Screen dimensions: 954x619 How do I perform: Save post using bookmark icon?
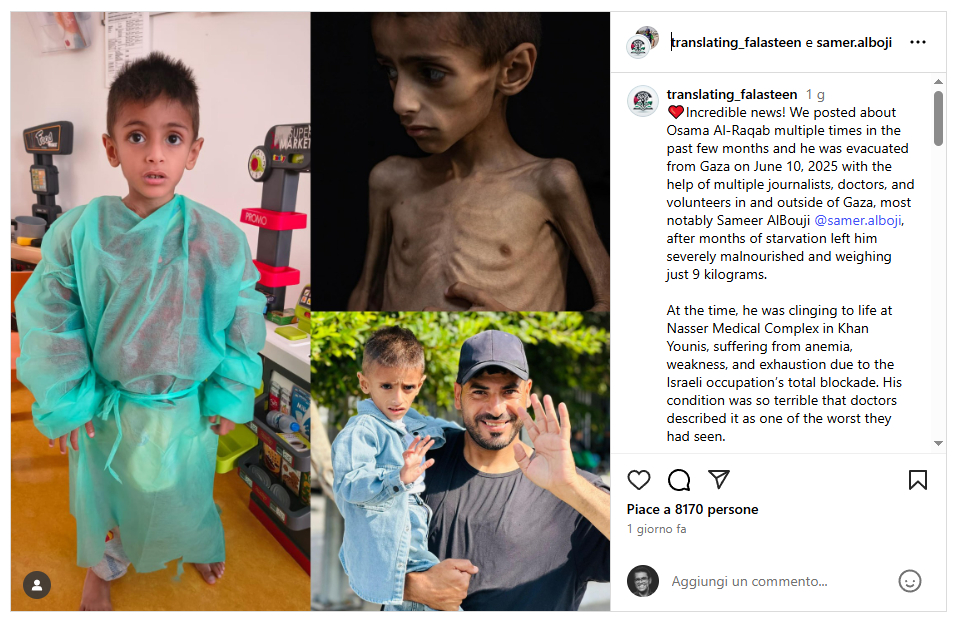point(917,480)
